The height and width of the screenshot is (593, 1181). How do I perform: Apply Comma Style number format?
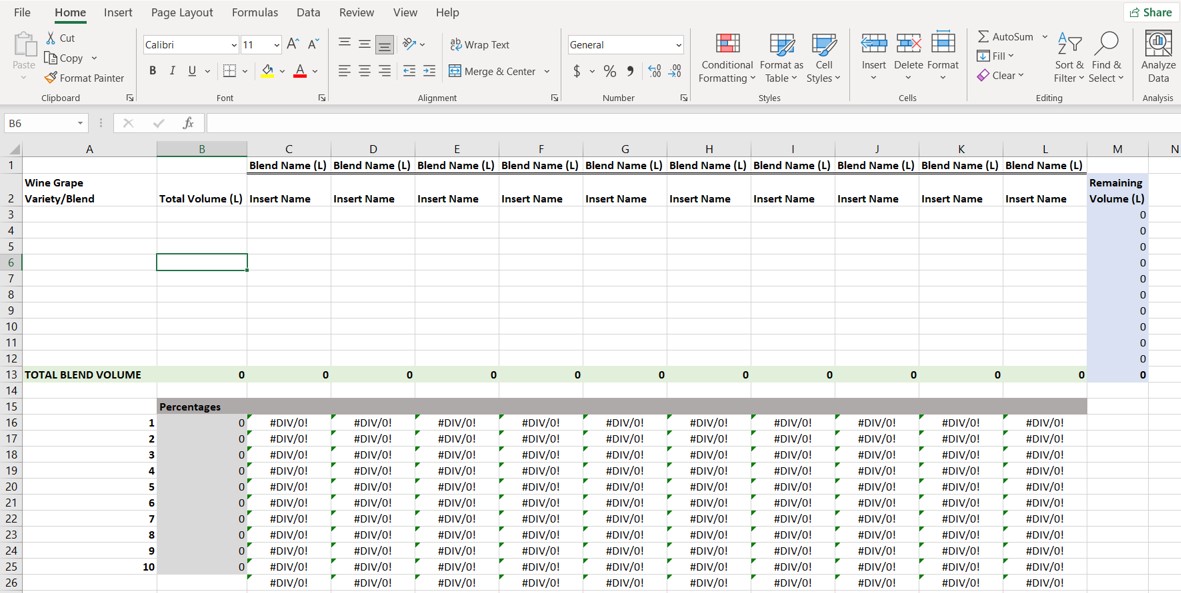pyautogui.click(x=630, y=71)
